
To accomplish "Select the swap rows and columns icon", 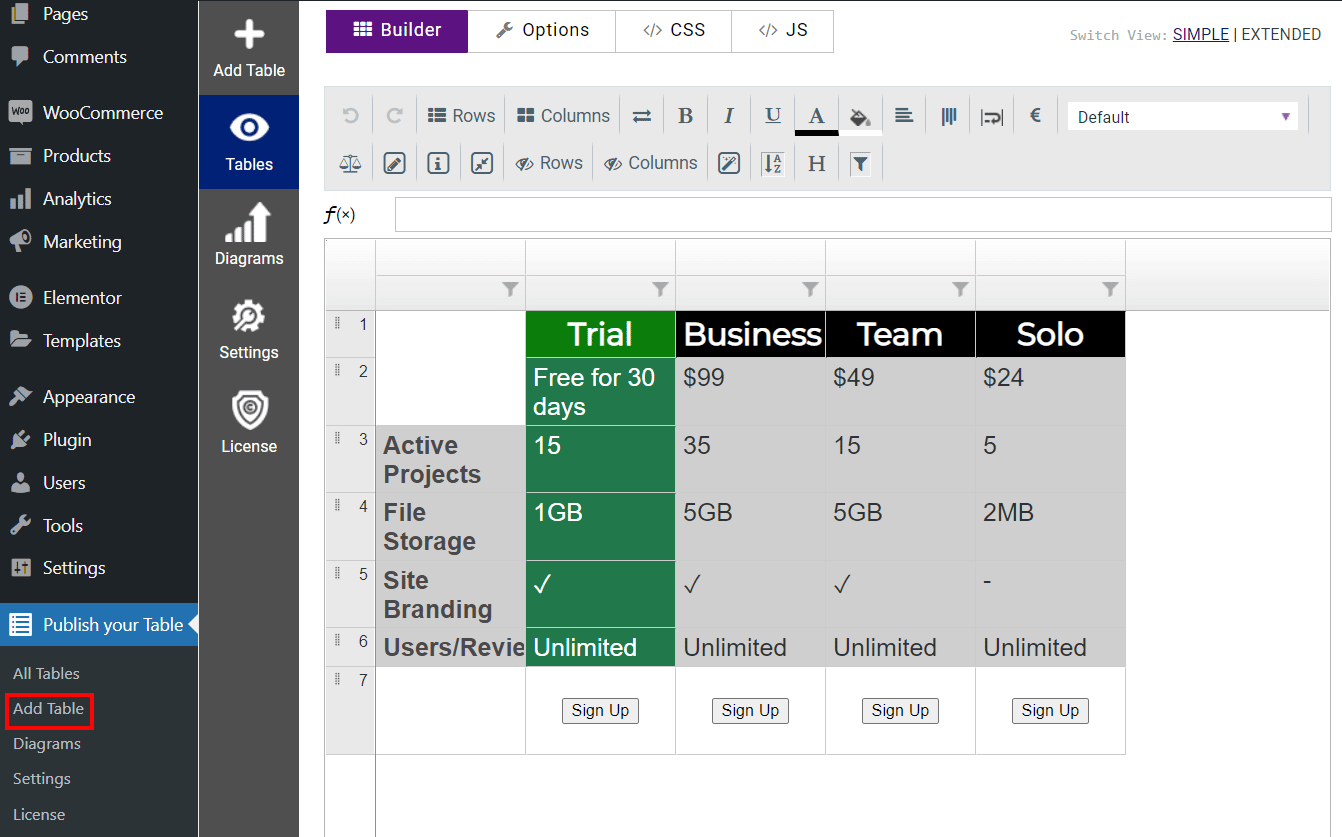I will (x=640, y=115).
